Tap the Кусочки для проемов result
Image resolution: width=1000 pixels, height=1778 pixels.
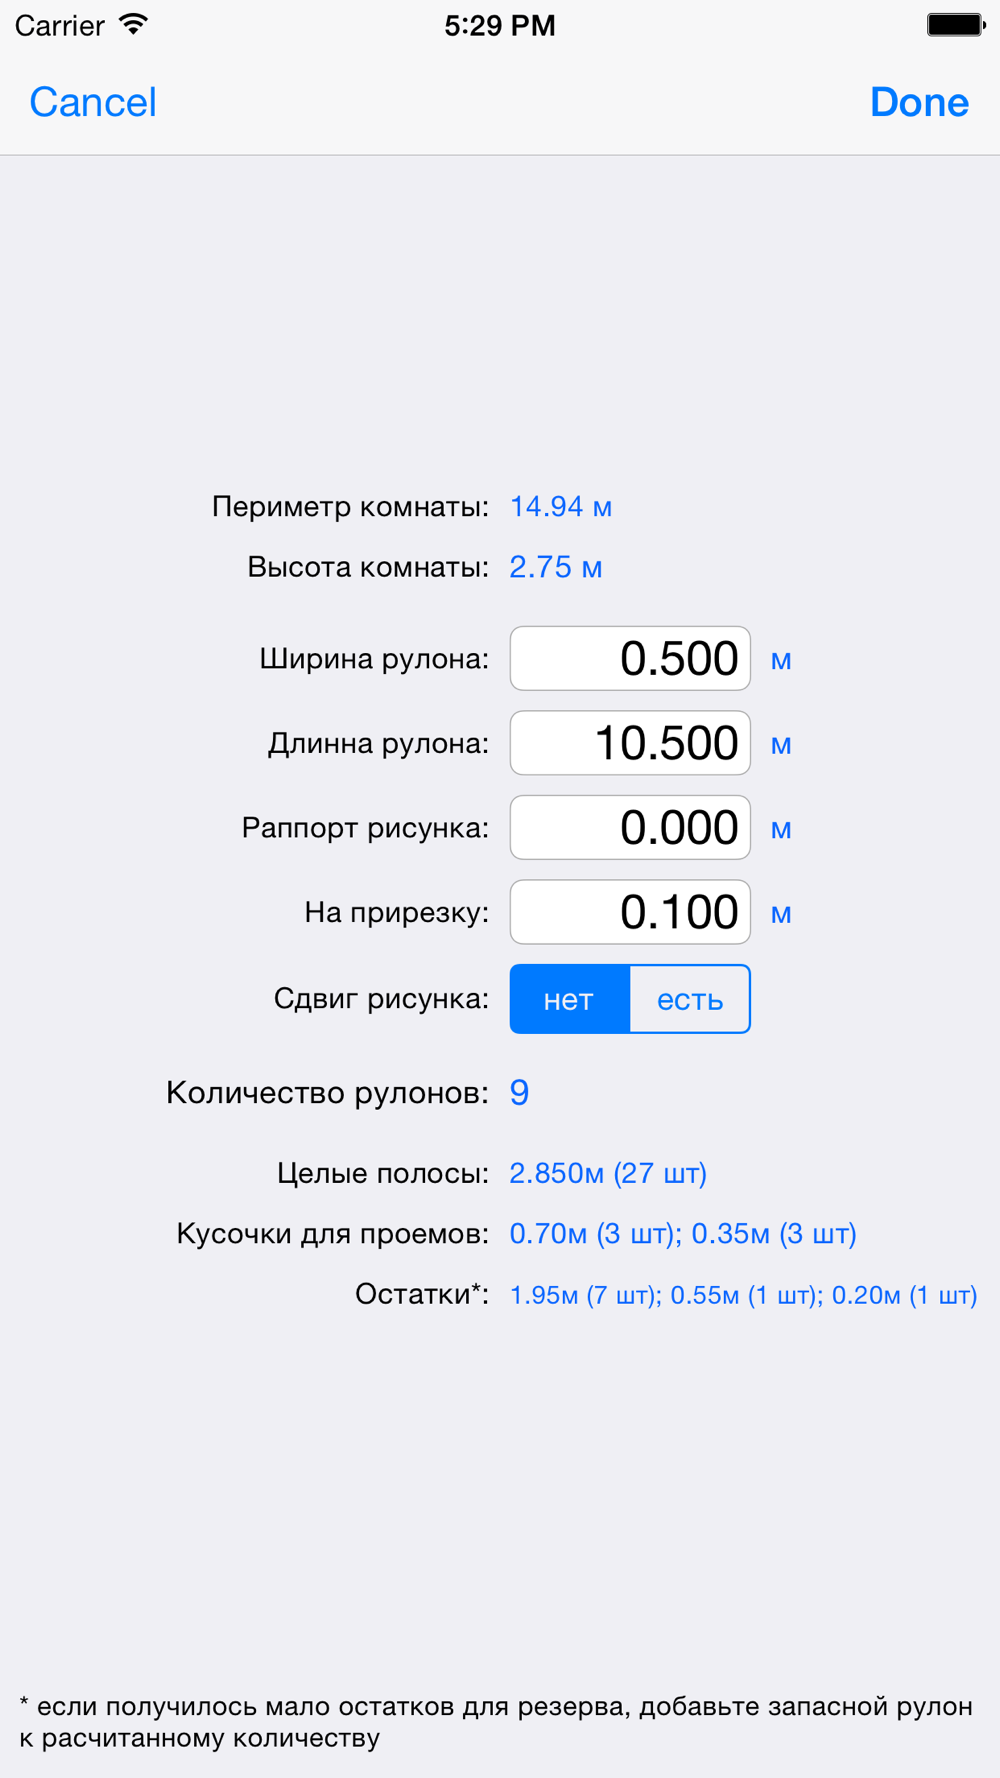point(683,1234)
